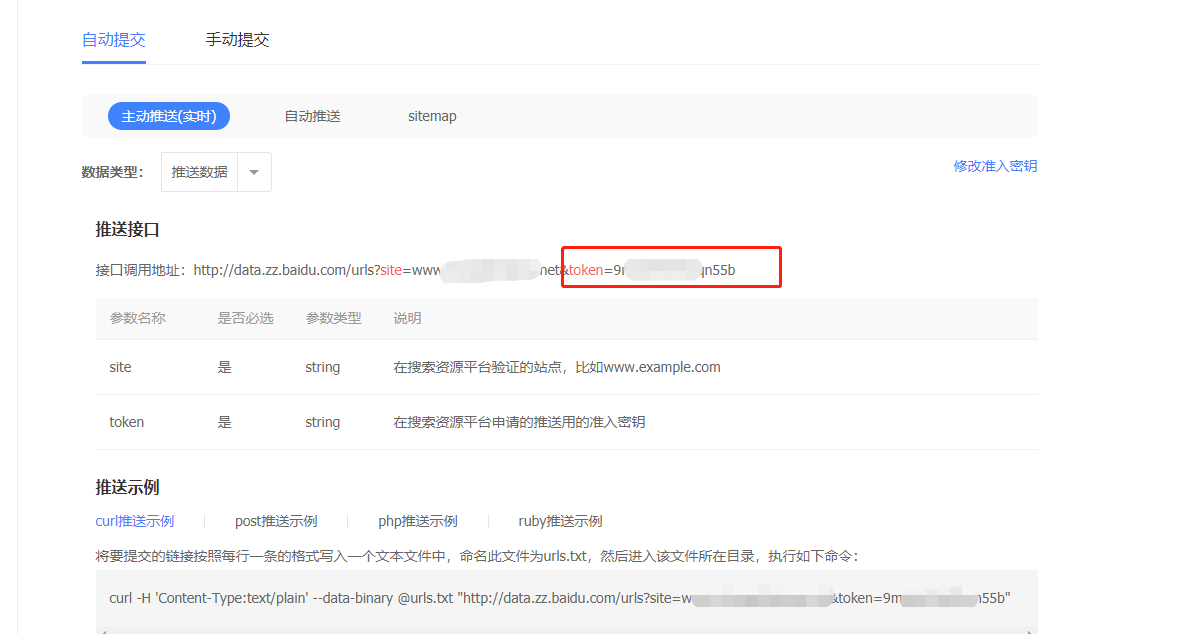Select the token row in the parameter table
1180x634 pixels.
566,422
